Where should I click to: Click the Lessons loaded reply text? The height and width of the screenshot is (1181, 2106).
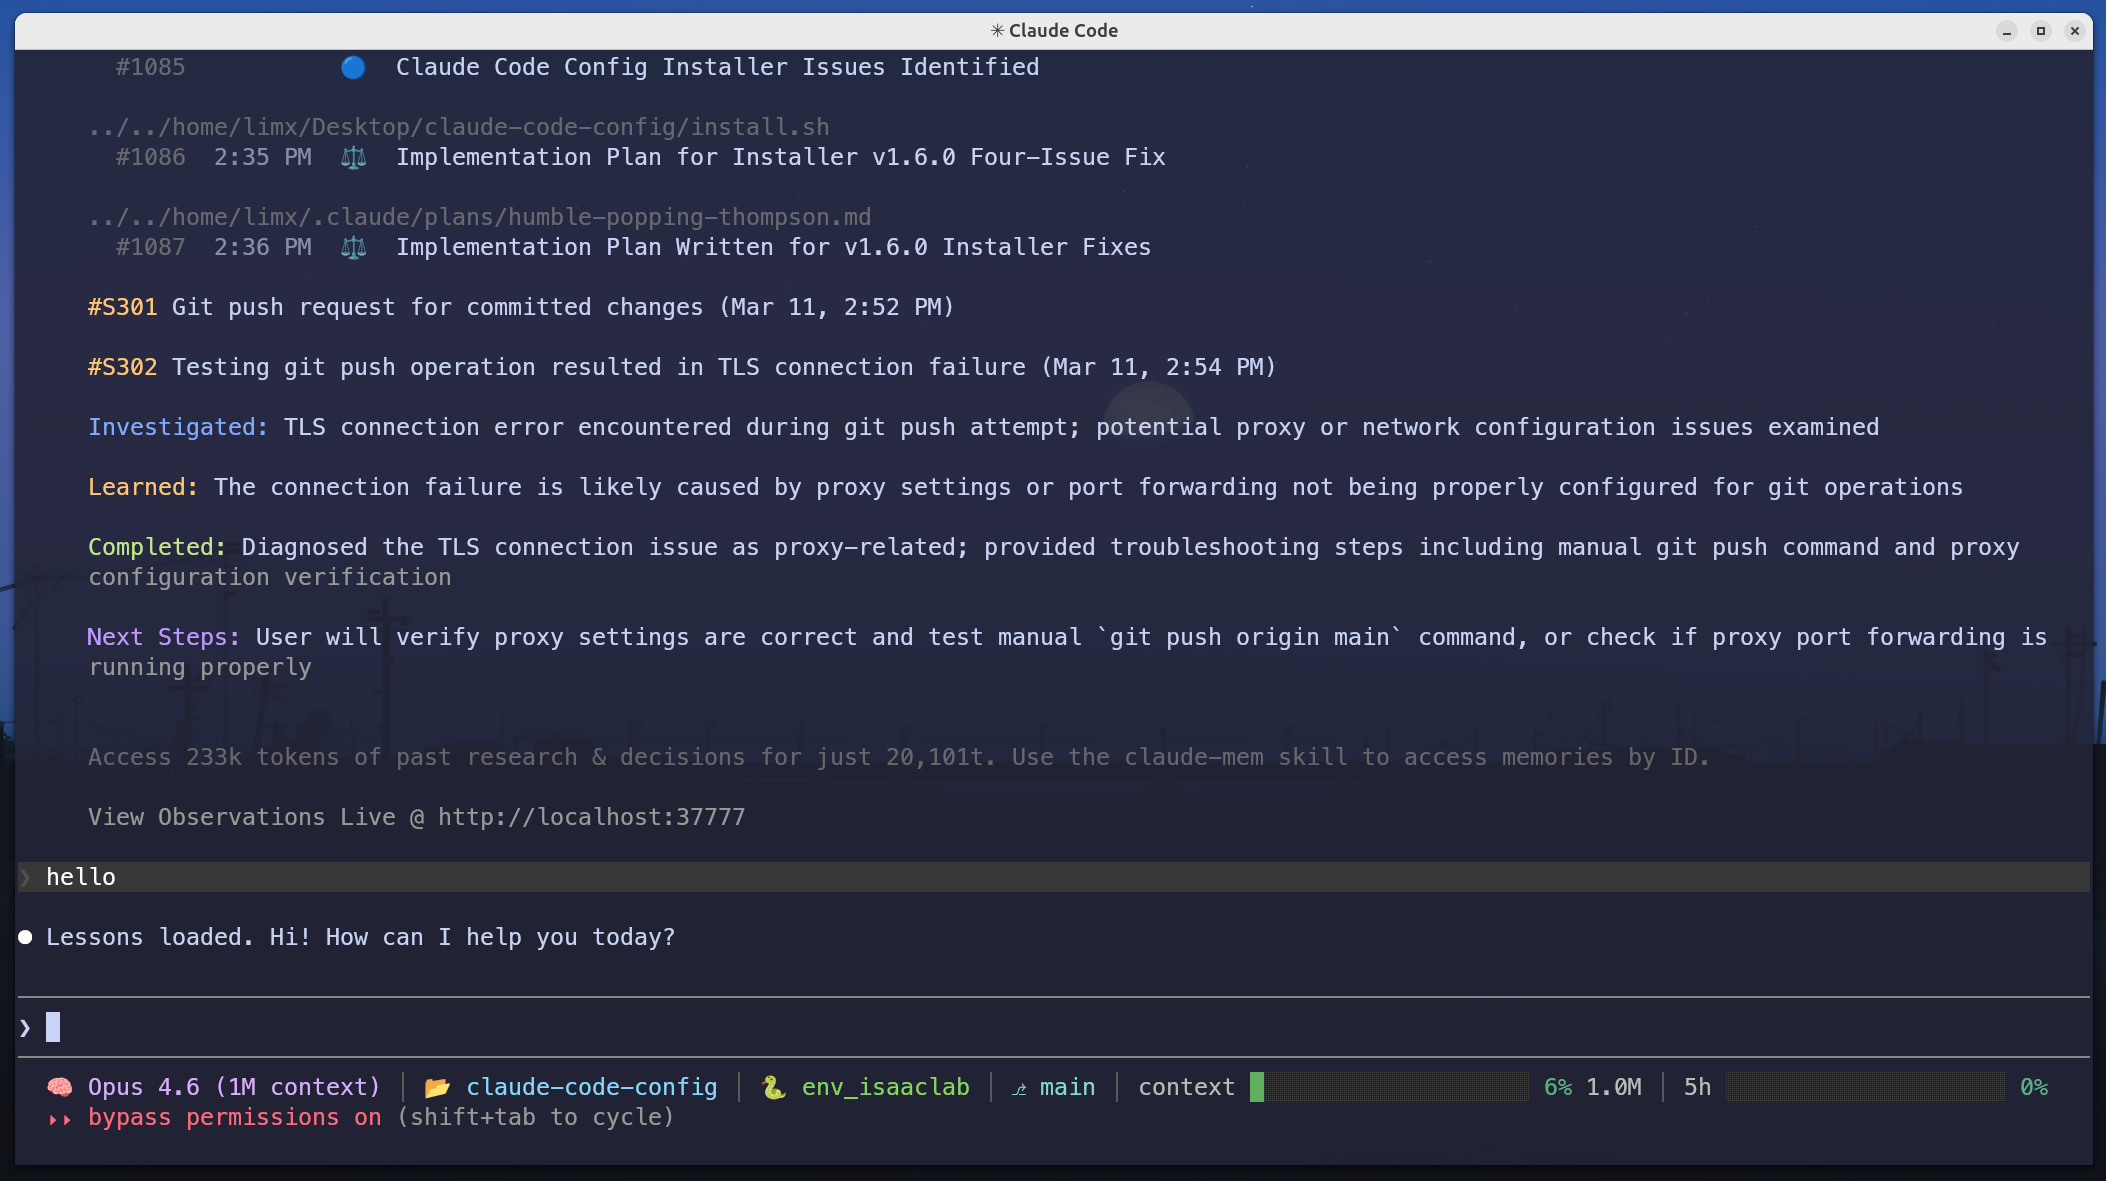(361, 937)
